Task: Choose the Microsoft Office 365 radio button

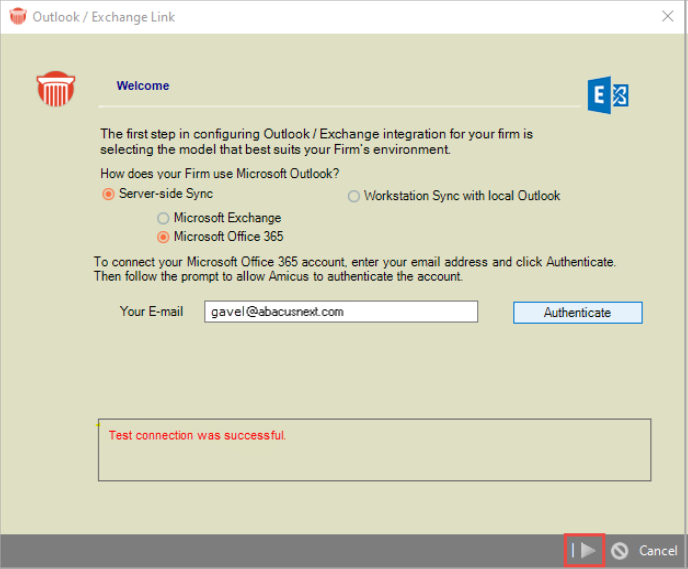Action: click(x=163, y=237)
